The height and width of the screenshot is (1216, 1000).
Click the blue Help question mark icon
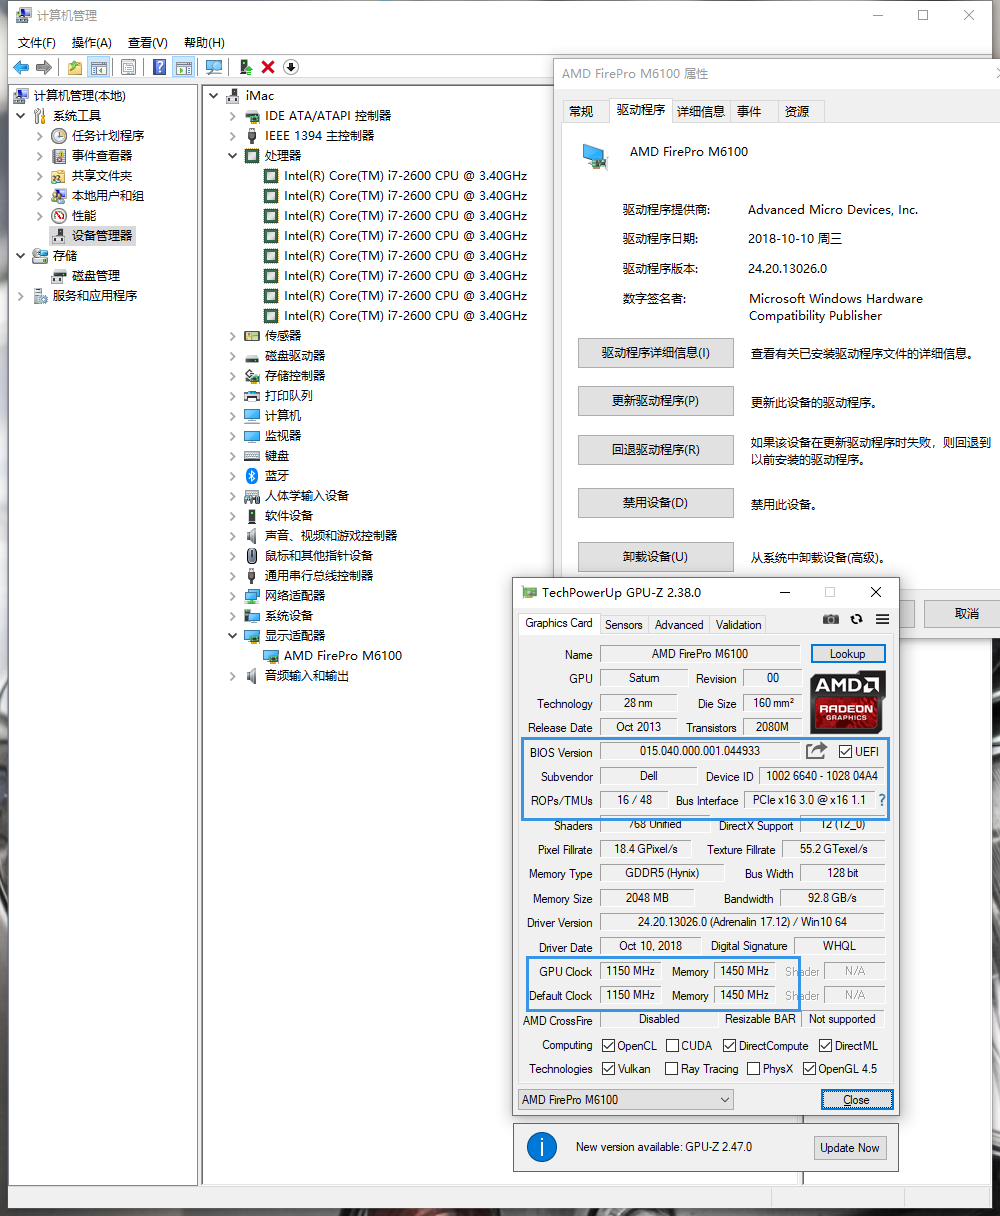click(x=159, y=67)
